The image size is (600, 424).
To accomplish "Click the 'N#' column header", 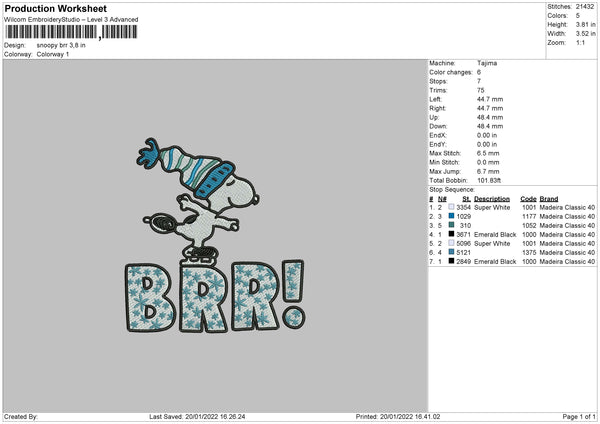I will [442, 199].
